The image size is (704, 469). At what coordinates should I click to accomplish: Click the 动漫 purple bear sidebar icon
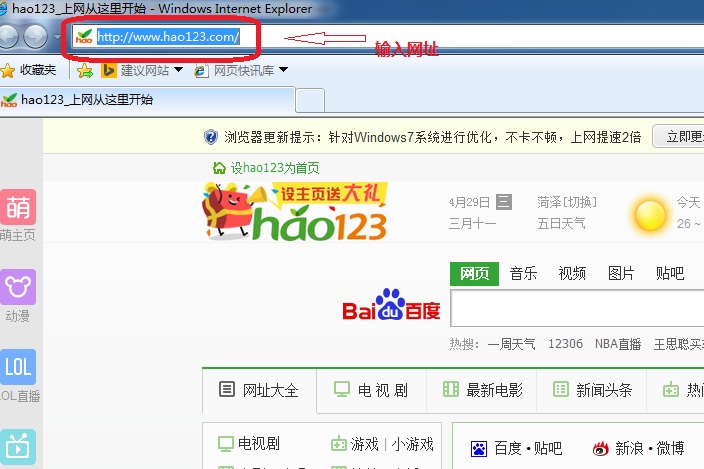tap(18, 287)
